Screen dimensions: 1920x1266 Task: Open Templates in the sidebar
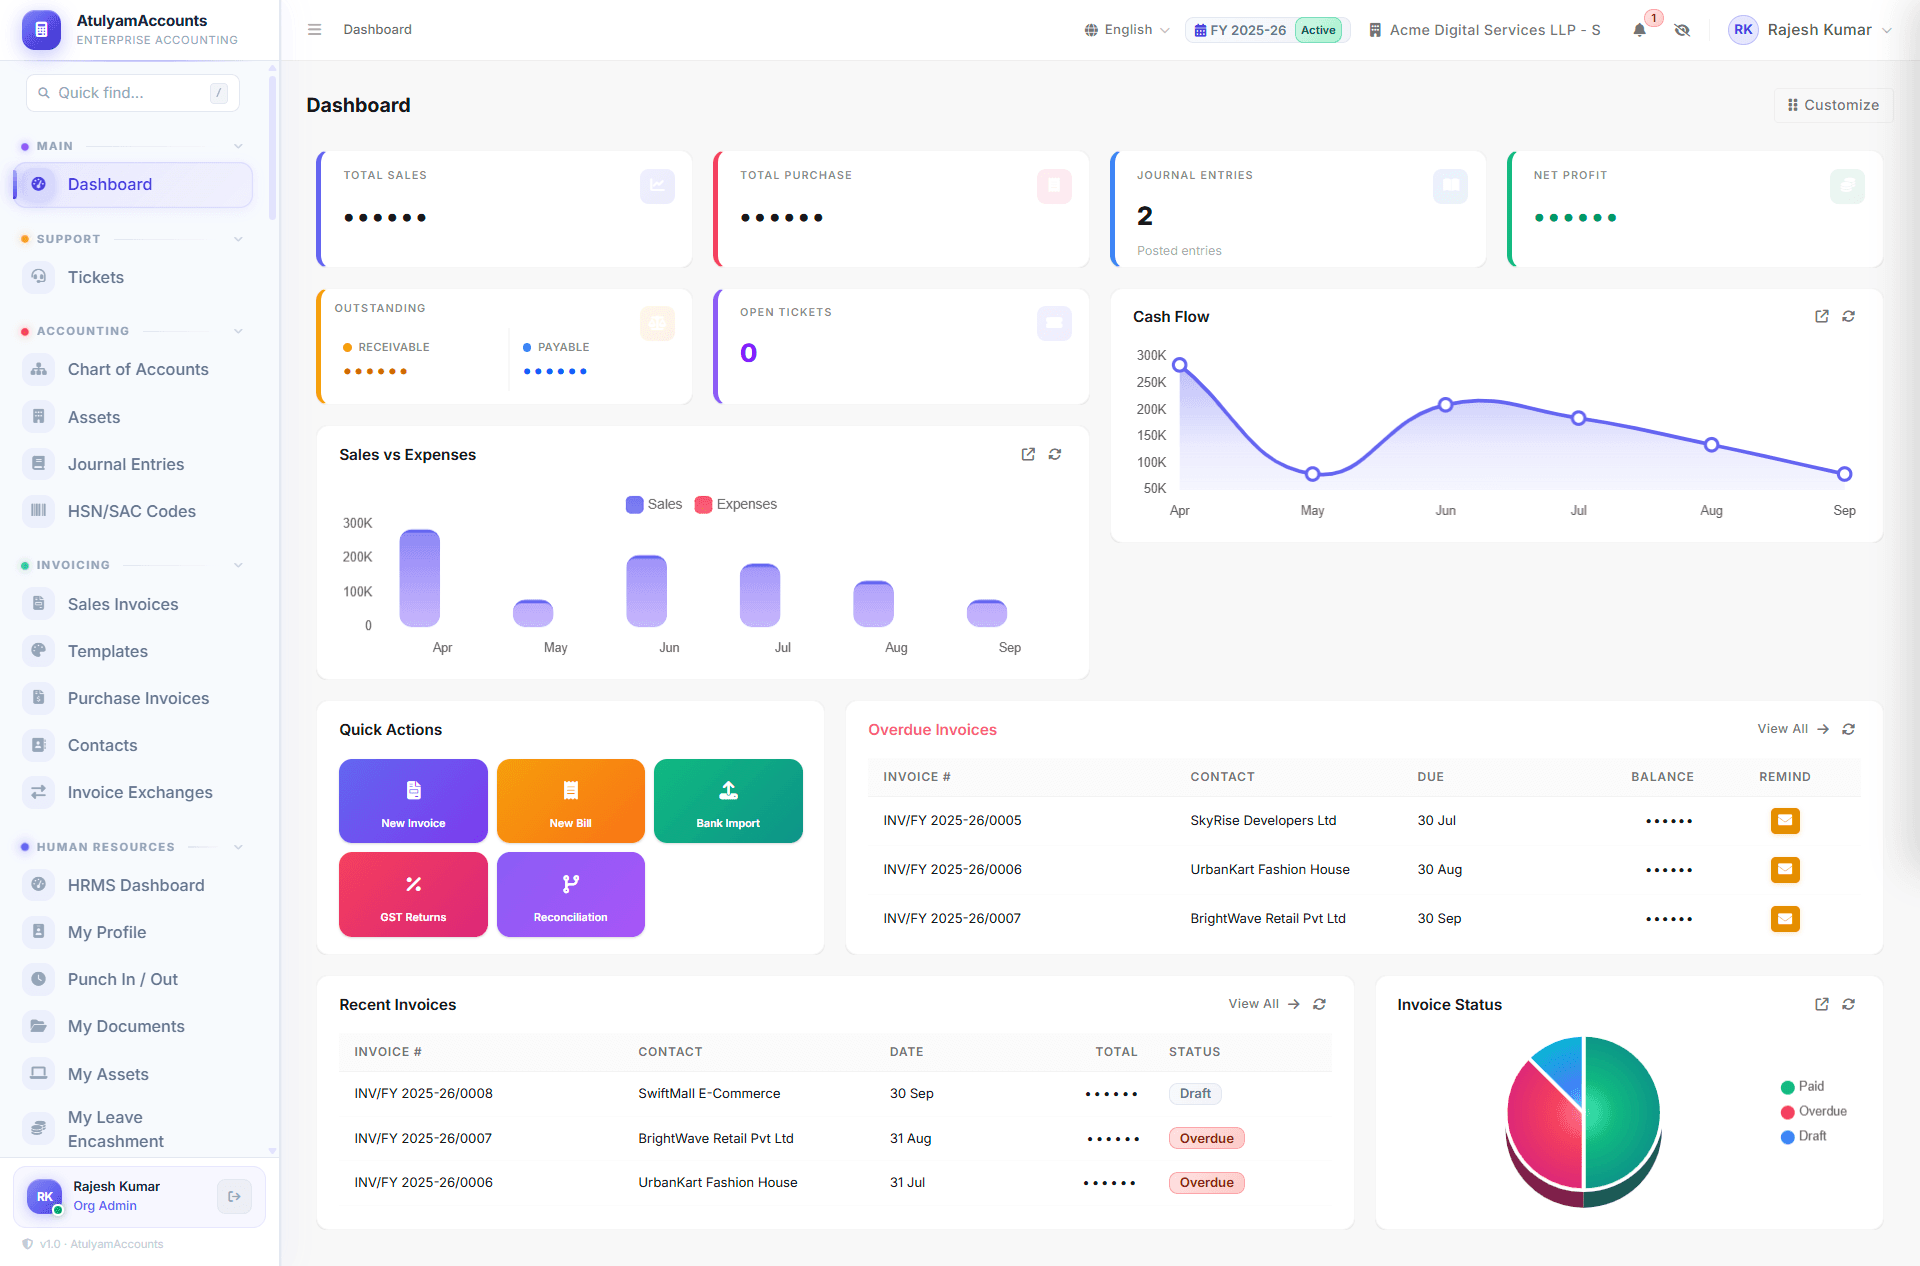click(133, 651)
